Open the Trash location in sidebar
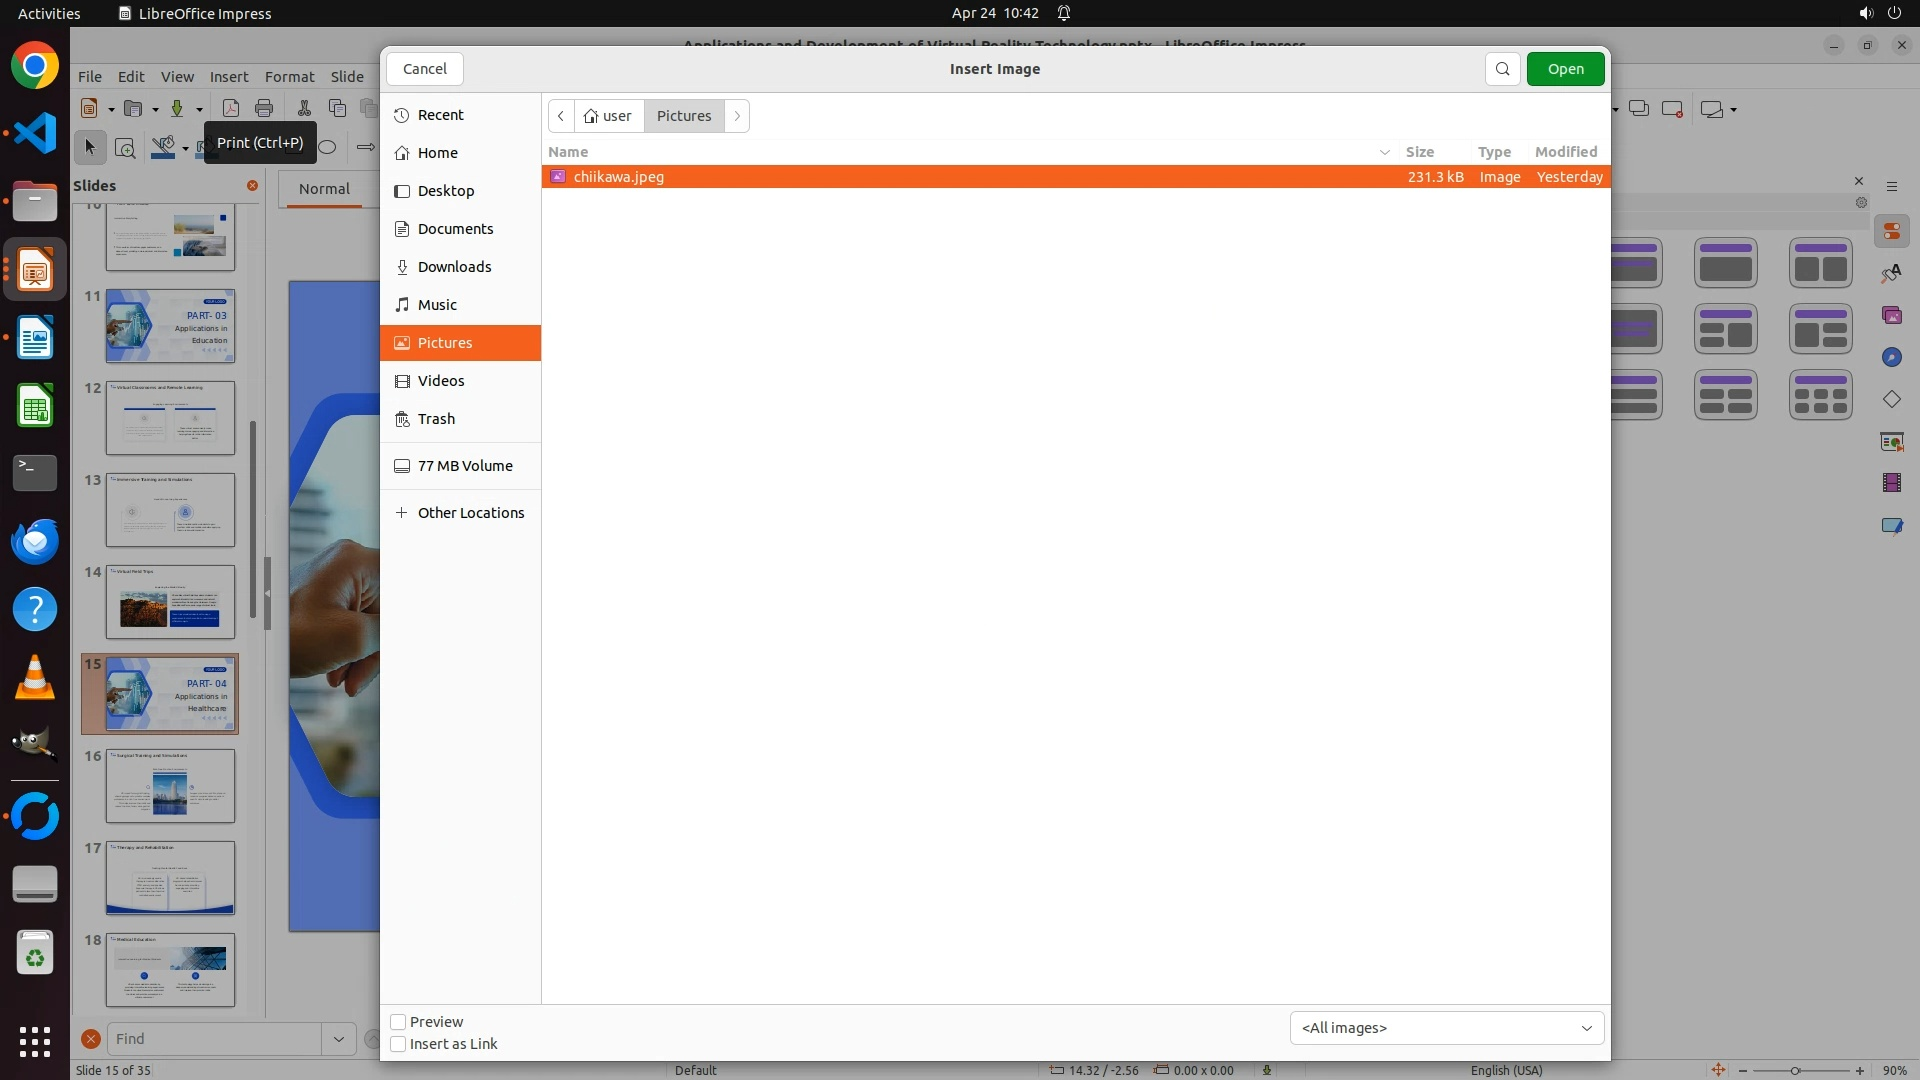The height and width of the screenshot is (1080, 1920). coord(436,419)
